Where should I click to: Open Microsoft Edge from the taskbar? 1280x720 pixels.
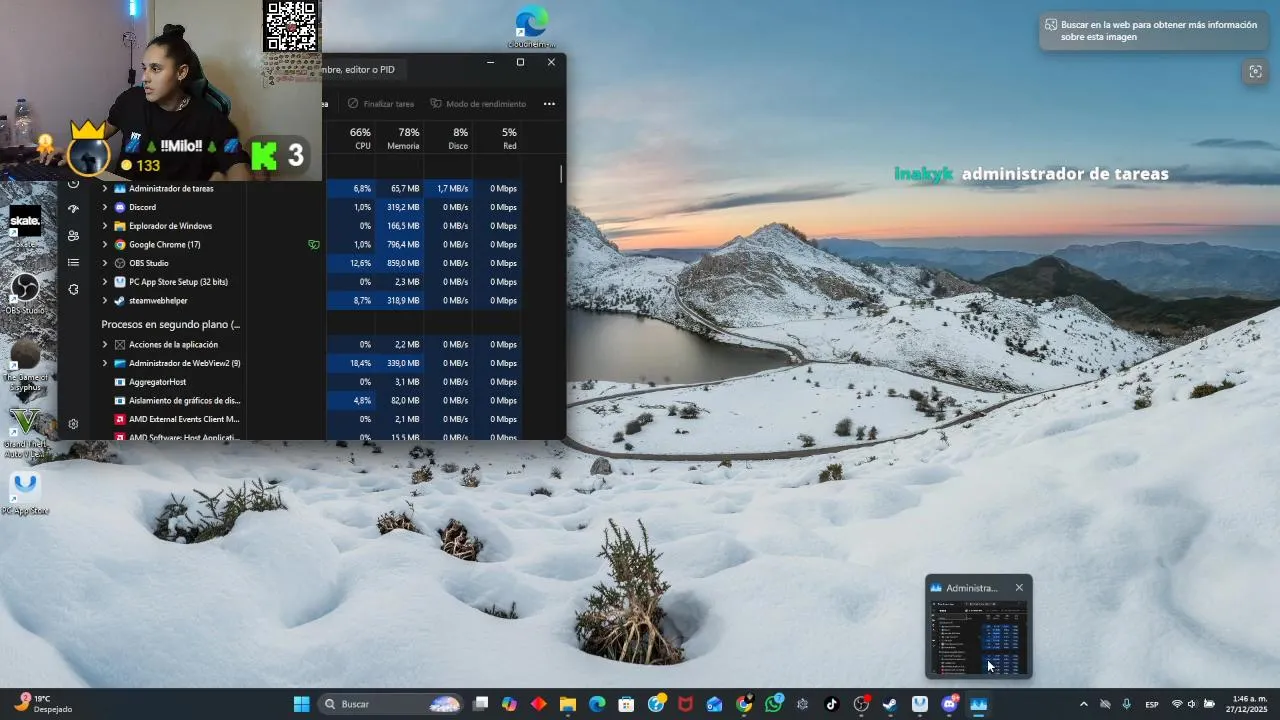(x=597, y=704)
